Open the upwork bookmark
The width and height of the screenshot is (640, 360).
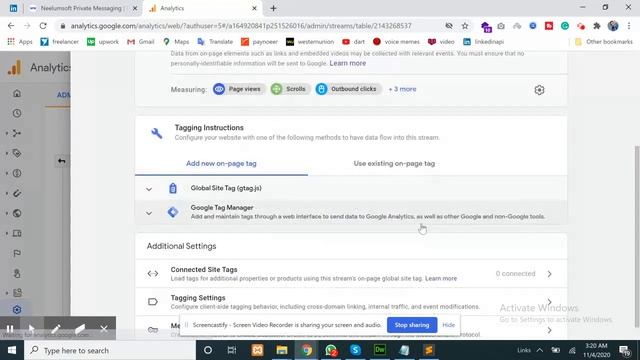click(103, 42)
